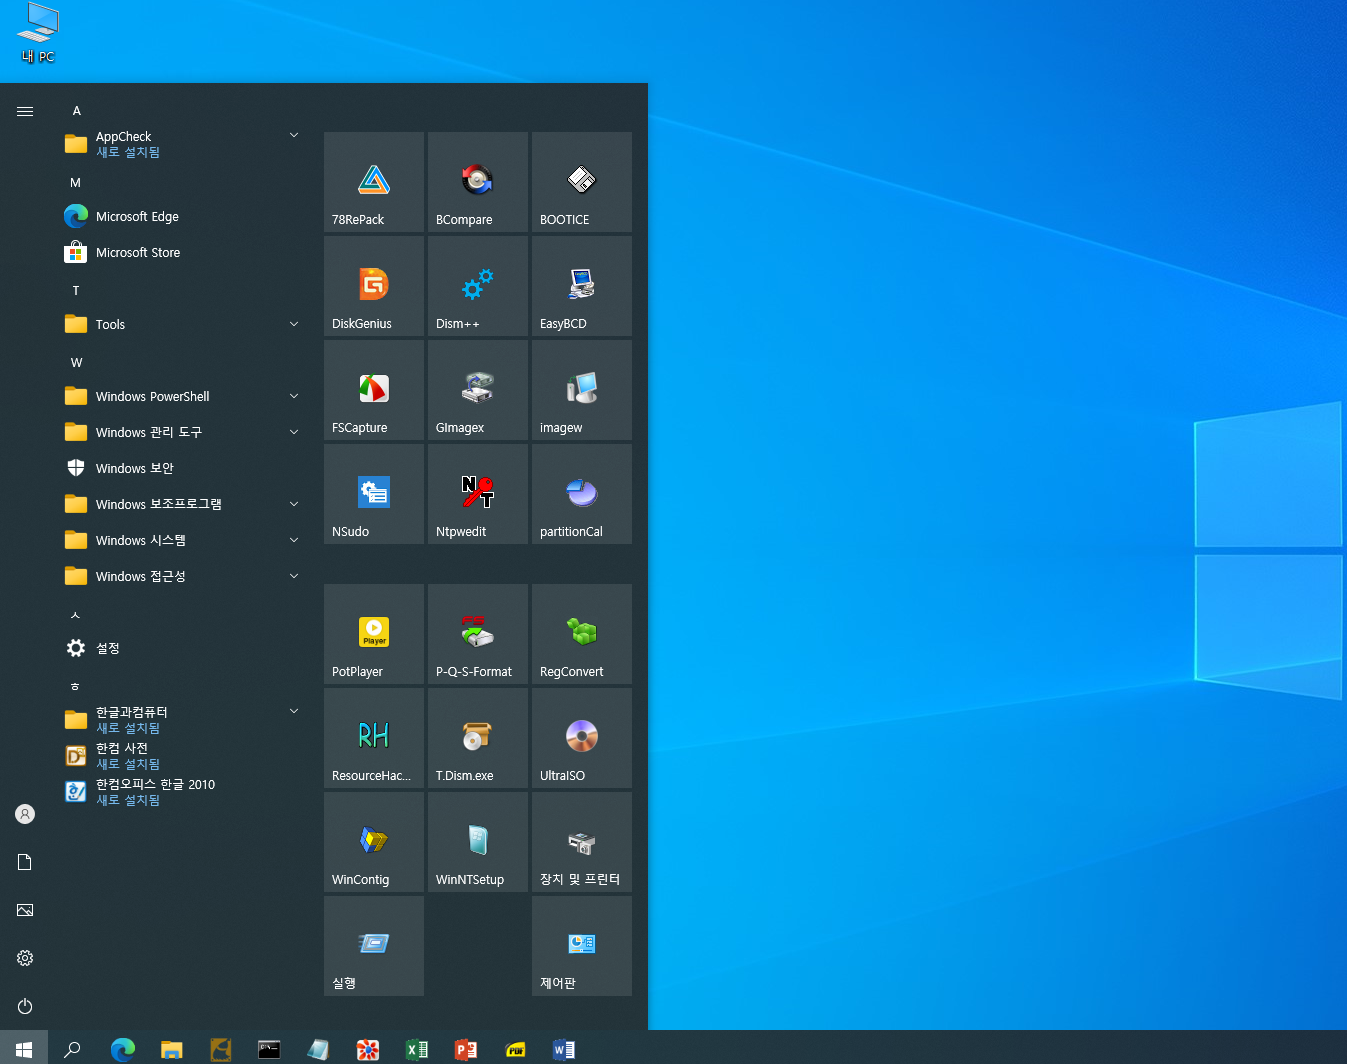Open Command Prompt taskbar icon

(x=269, y=1049)
